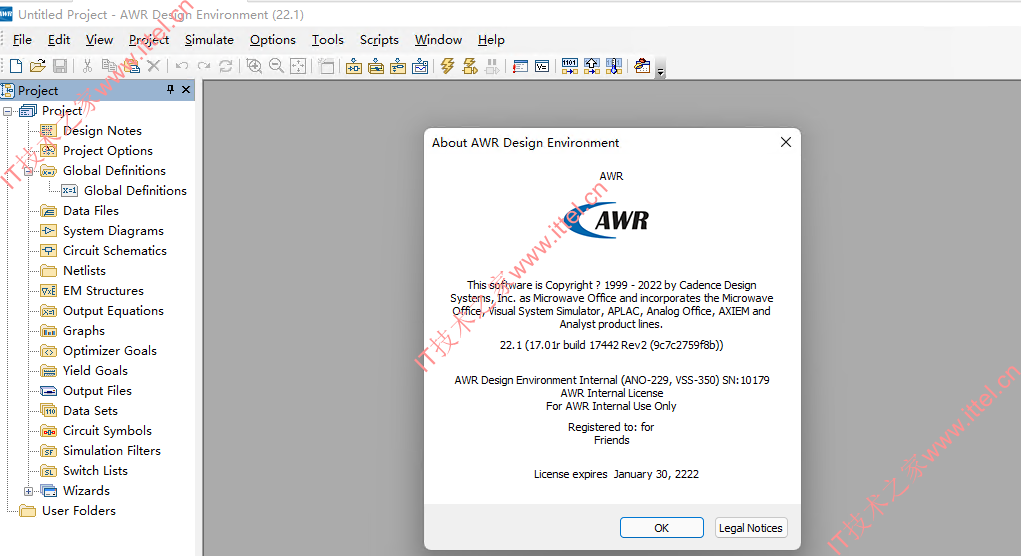1021x556 pixels.
Task: Click the New Graph toolbar icon
Action: pyautogui.click(x=421, y=66)
